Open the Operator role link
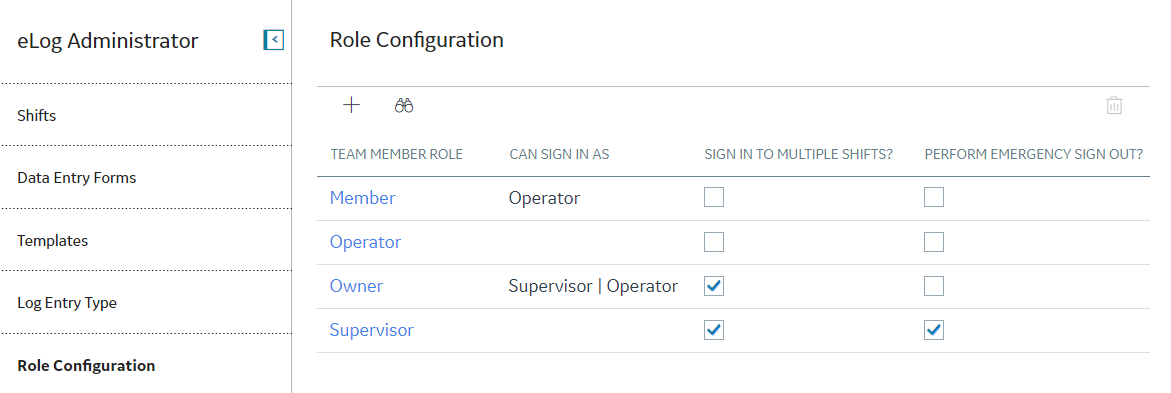Image resolution: width=1171 pixels, height=393 pixels. tap(365, 242)
